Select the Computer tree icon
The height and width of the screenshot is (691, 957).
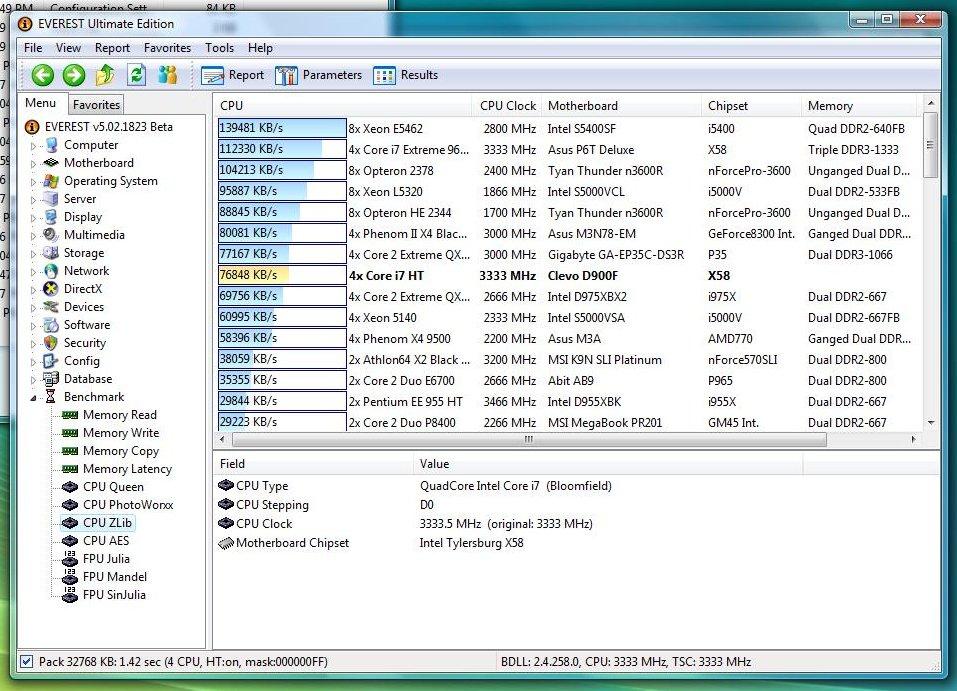pyautogui.click(x=51, y=145)
